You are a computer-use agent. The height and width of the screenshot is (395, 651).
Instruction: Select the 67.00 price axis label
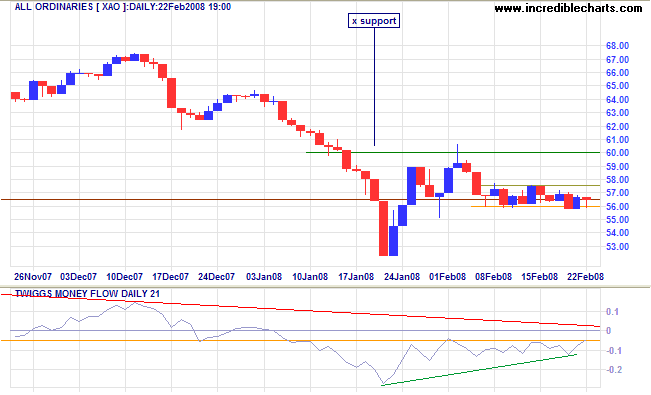pyautogui.click(x=617, y=60)
